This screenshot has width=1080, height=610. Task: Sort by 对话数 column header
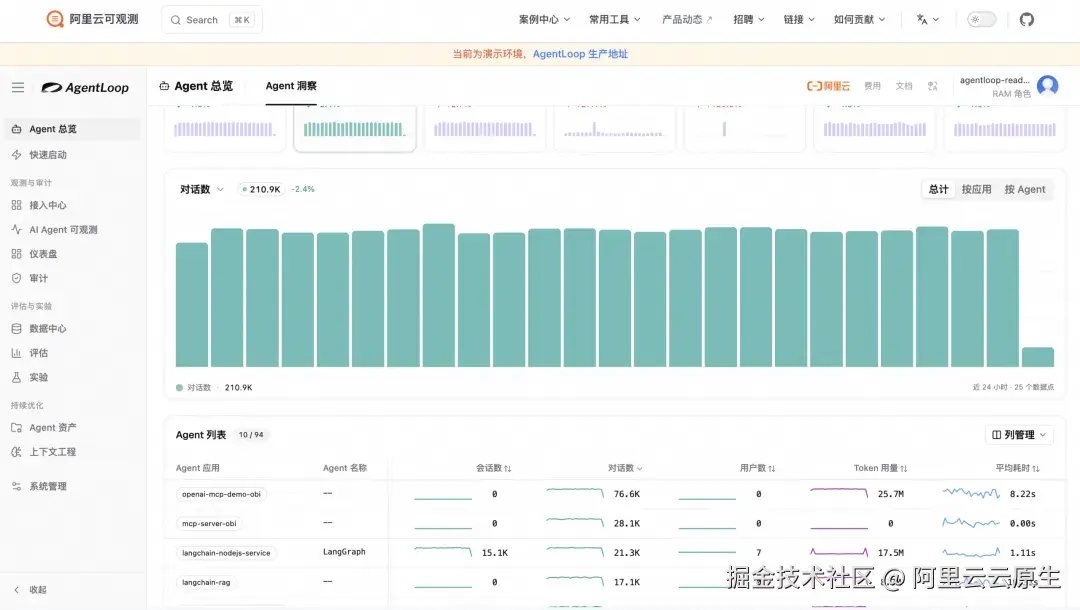click(x=625, y=468)
